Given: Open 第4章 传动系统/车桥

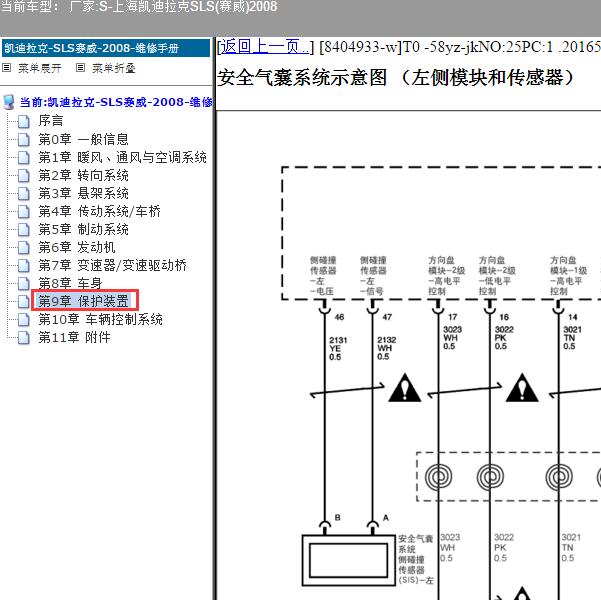Looking at the screenshot, I should click(x=99, y=211).
